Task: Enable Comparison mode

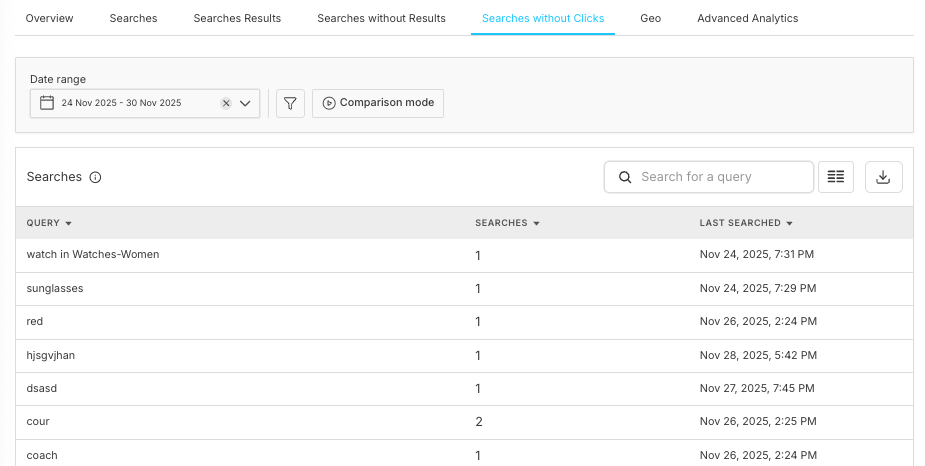Action: click(x=378, y=103)
